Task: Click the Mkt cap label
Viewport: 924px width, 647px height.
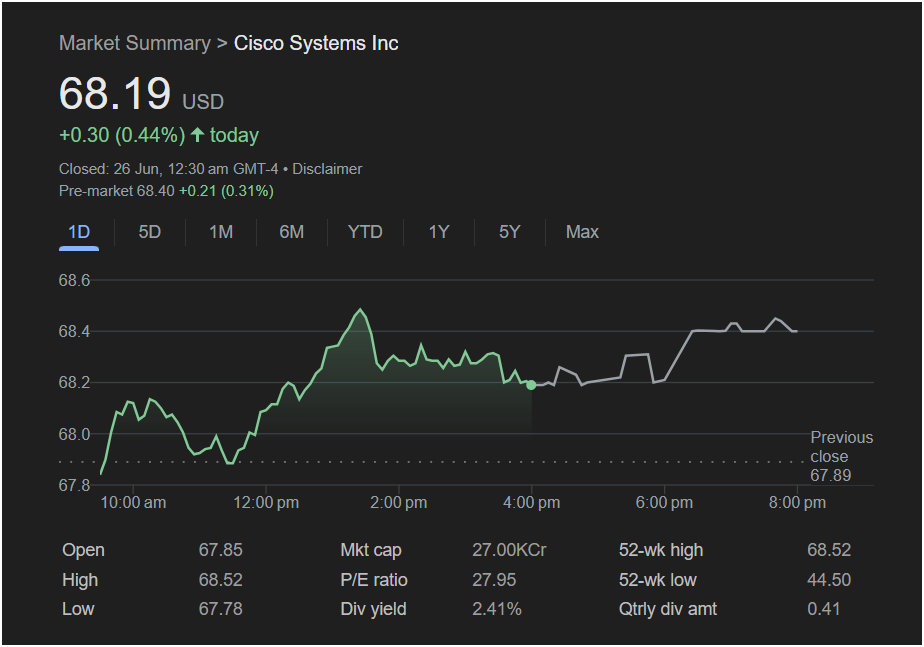Action: tap(371, 550)
